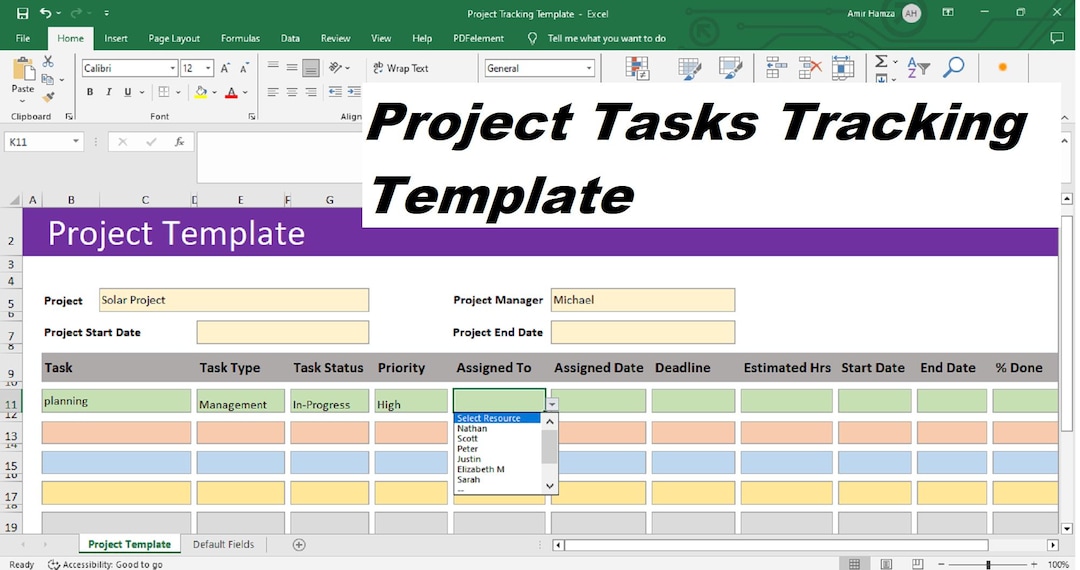1080x570 pixels.
Task: Increase the font size
Action: pos(225,68)
